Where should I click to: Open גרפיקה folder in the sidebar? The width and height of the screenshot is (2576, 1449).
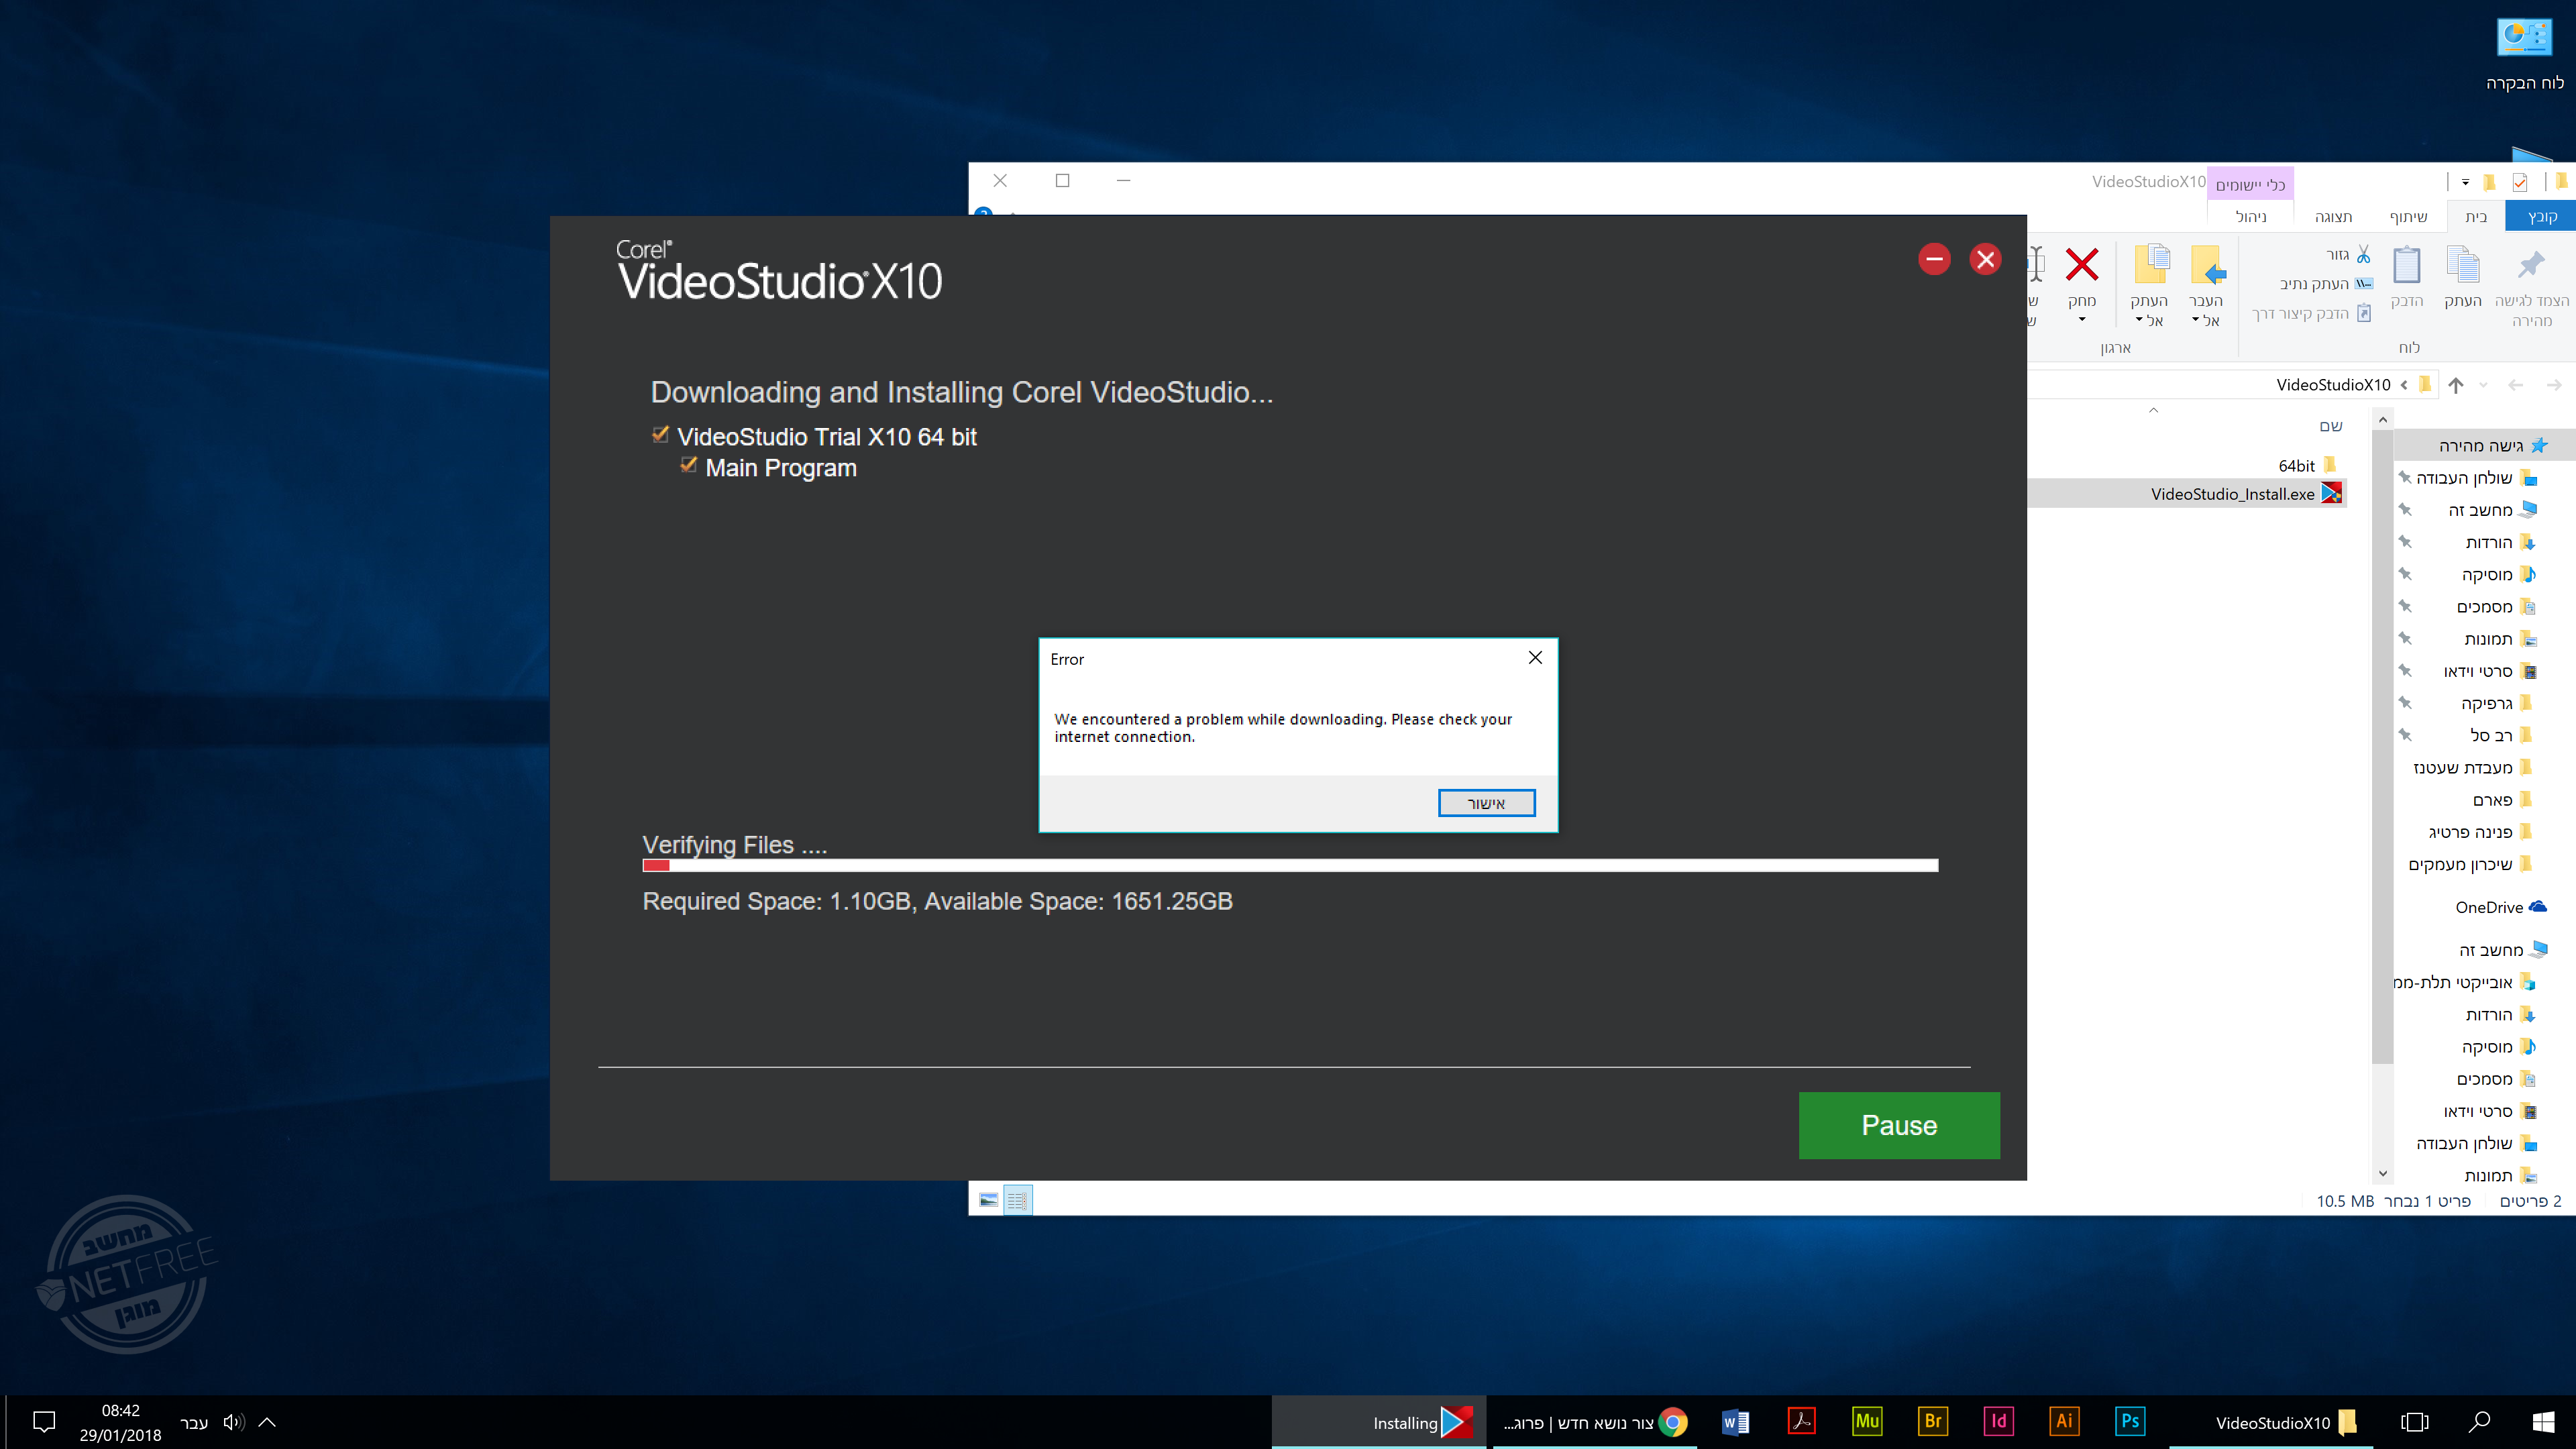(2496, 703)
